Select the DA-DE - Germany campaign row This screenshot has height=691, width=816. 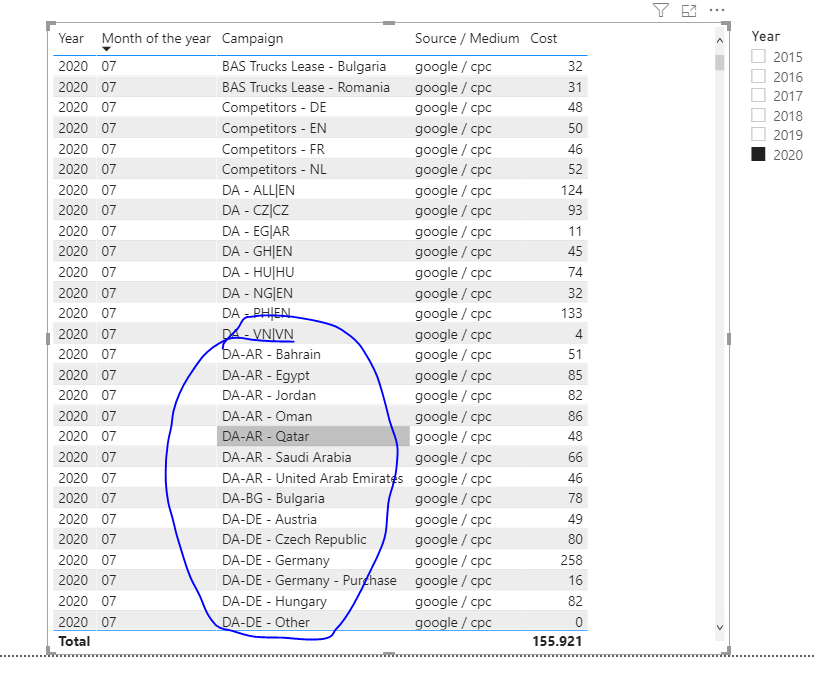[x=320, y=560]
